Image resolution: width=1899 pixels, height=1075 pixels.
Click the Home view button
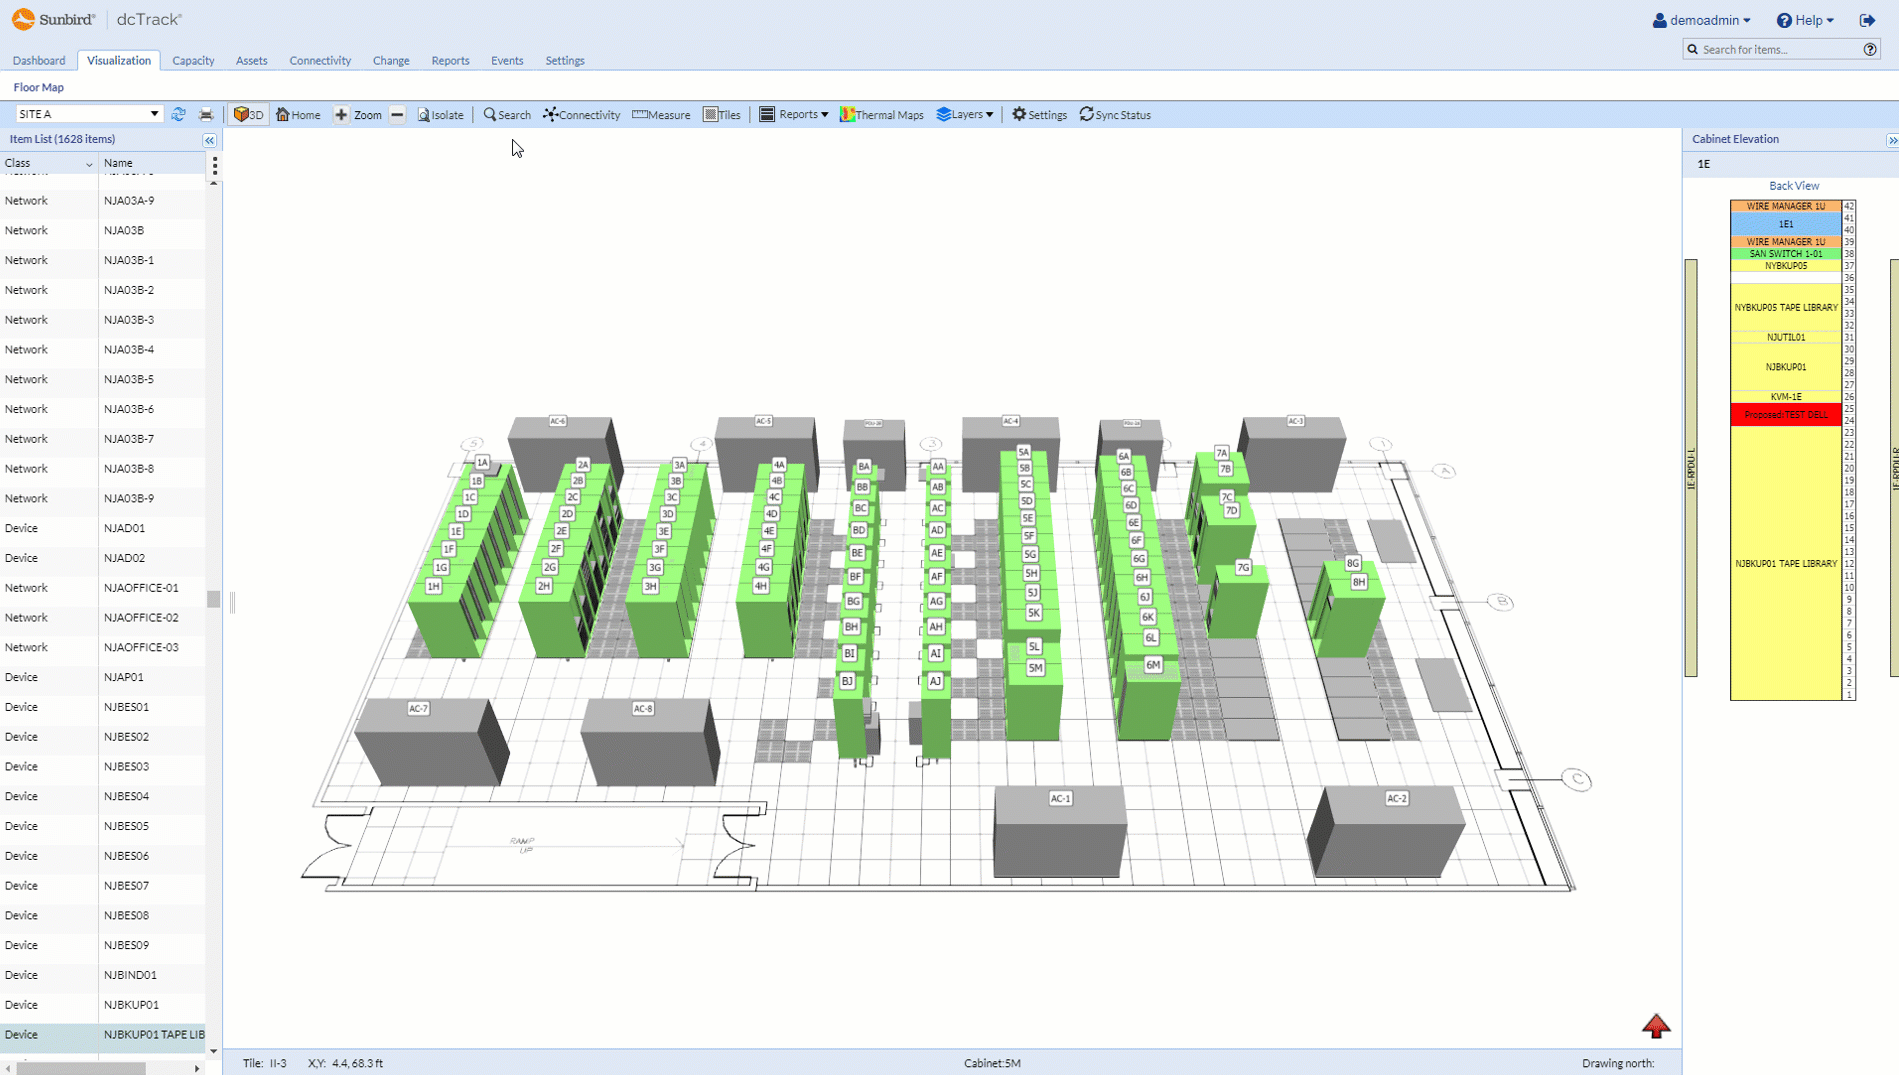pos(298,115)
